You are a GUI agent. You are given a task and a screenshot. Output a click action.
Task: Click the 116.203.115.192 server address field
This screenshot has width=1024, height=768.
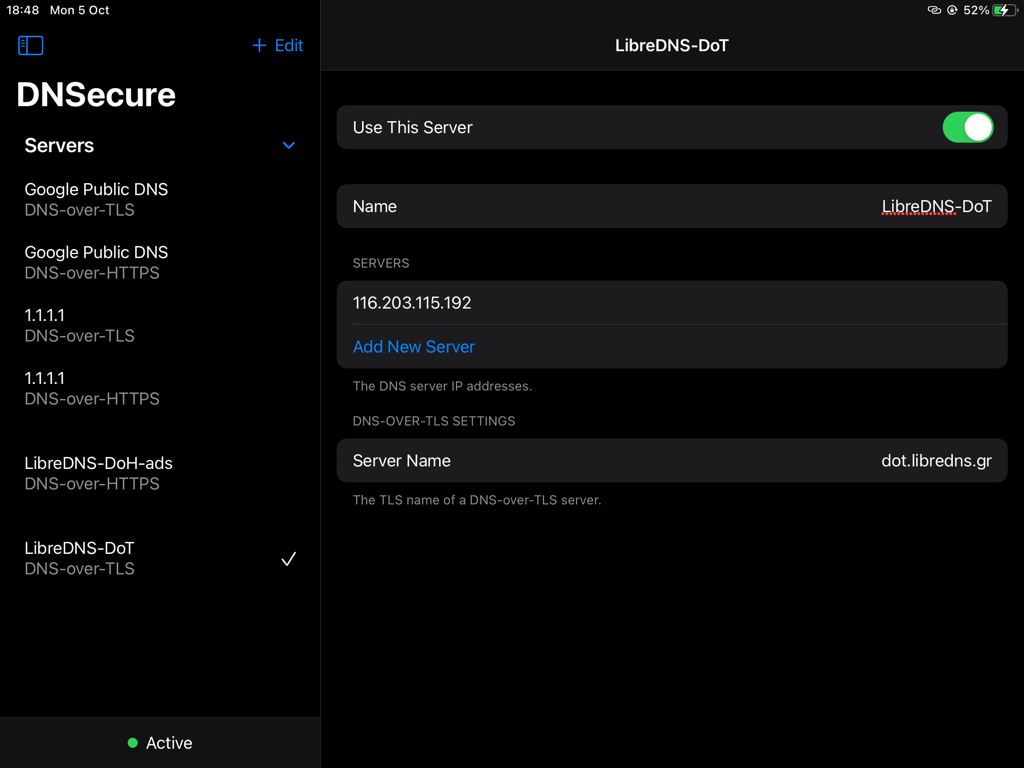tap(412, 303)
